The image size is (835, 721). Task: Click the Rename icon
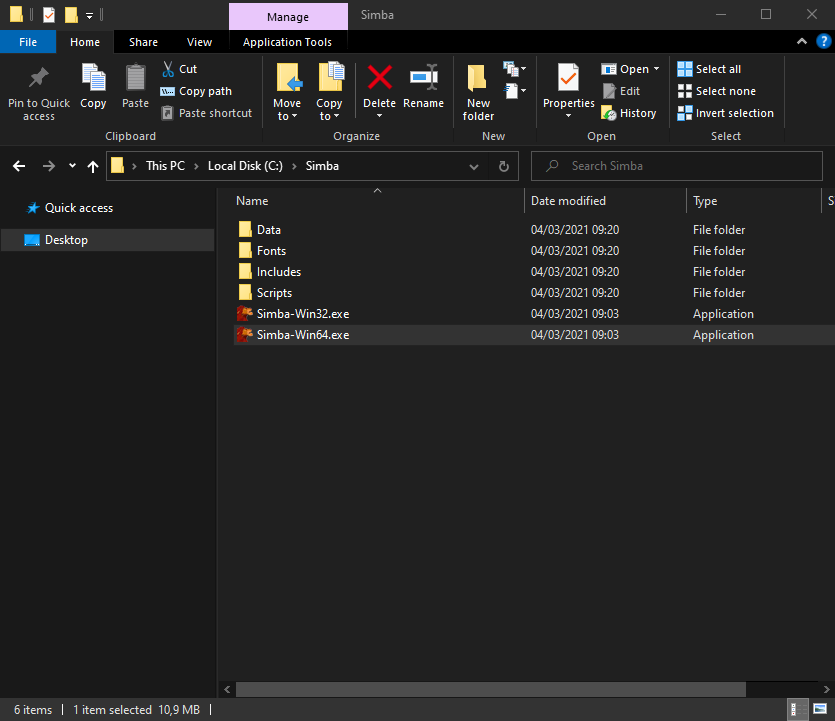coord(424,78)
